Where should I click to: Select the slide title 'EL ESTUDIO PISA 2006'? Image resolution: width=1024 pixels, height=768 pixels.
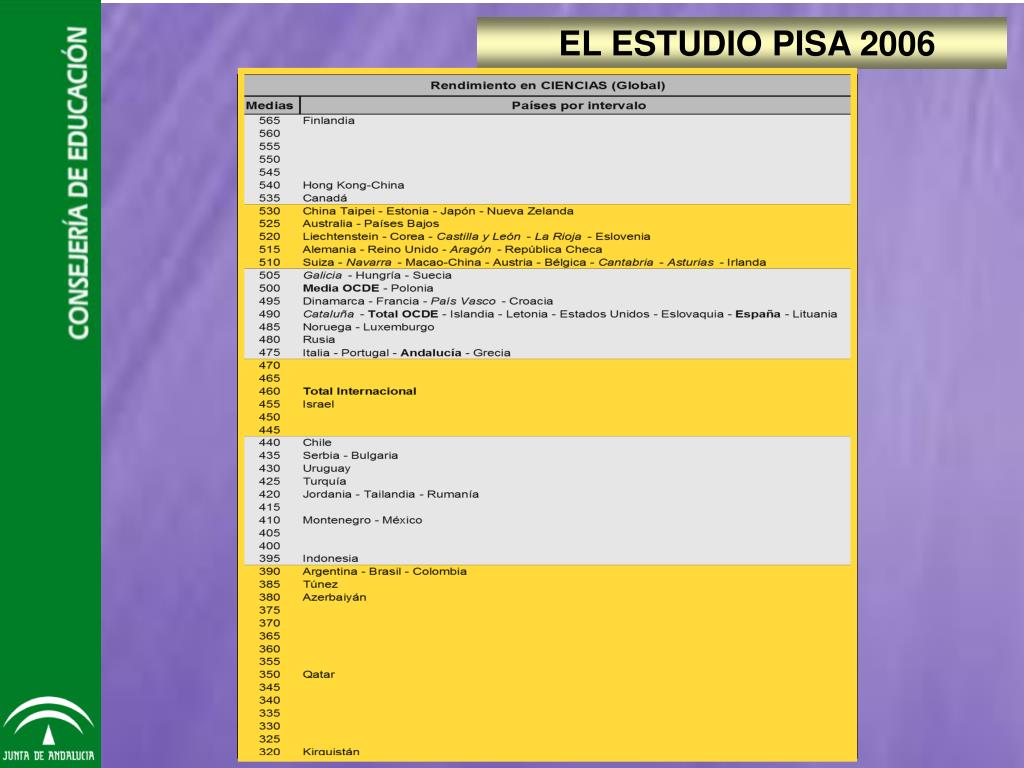[747, 43]
